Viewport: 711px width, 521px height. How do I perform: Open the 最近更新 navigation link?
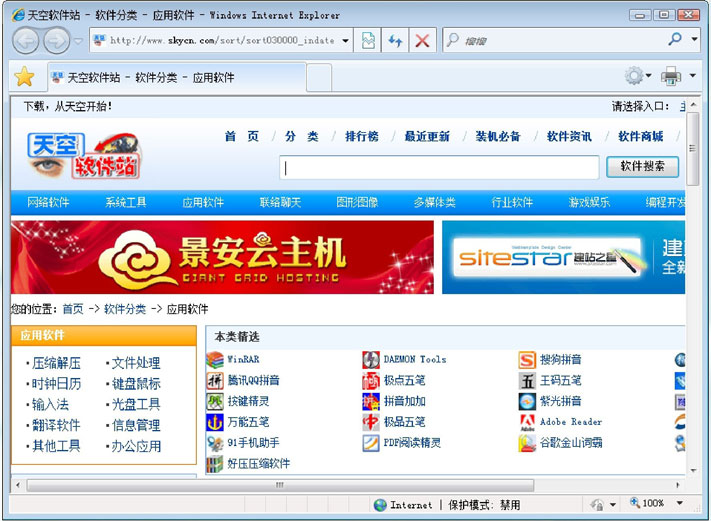(x=427, y=136)
